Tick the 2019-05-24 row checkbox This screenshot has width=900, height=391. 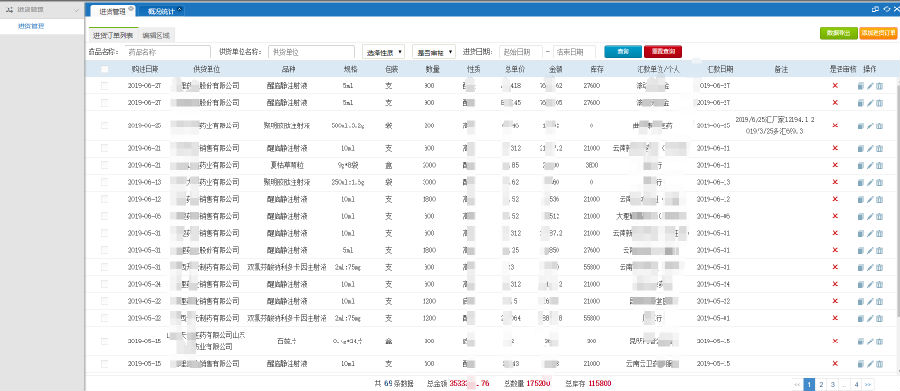(104, 284)
